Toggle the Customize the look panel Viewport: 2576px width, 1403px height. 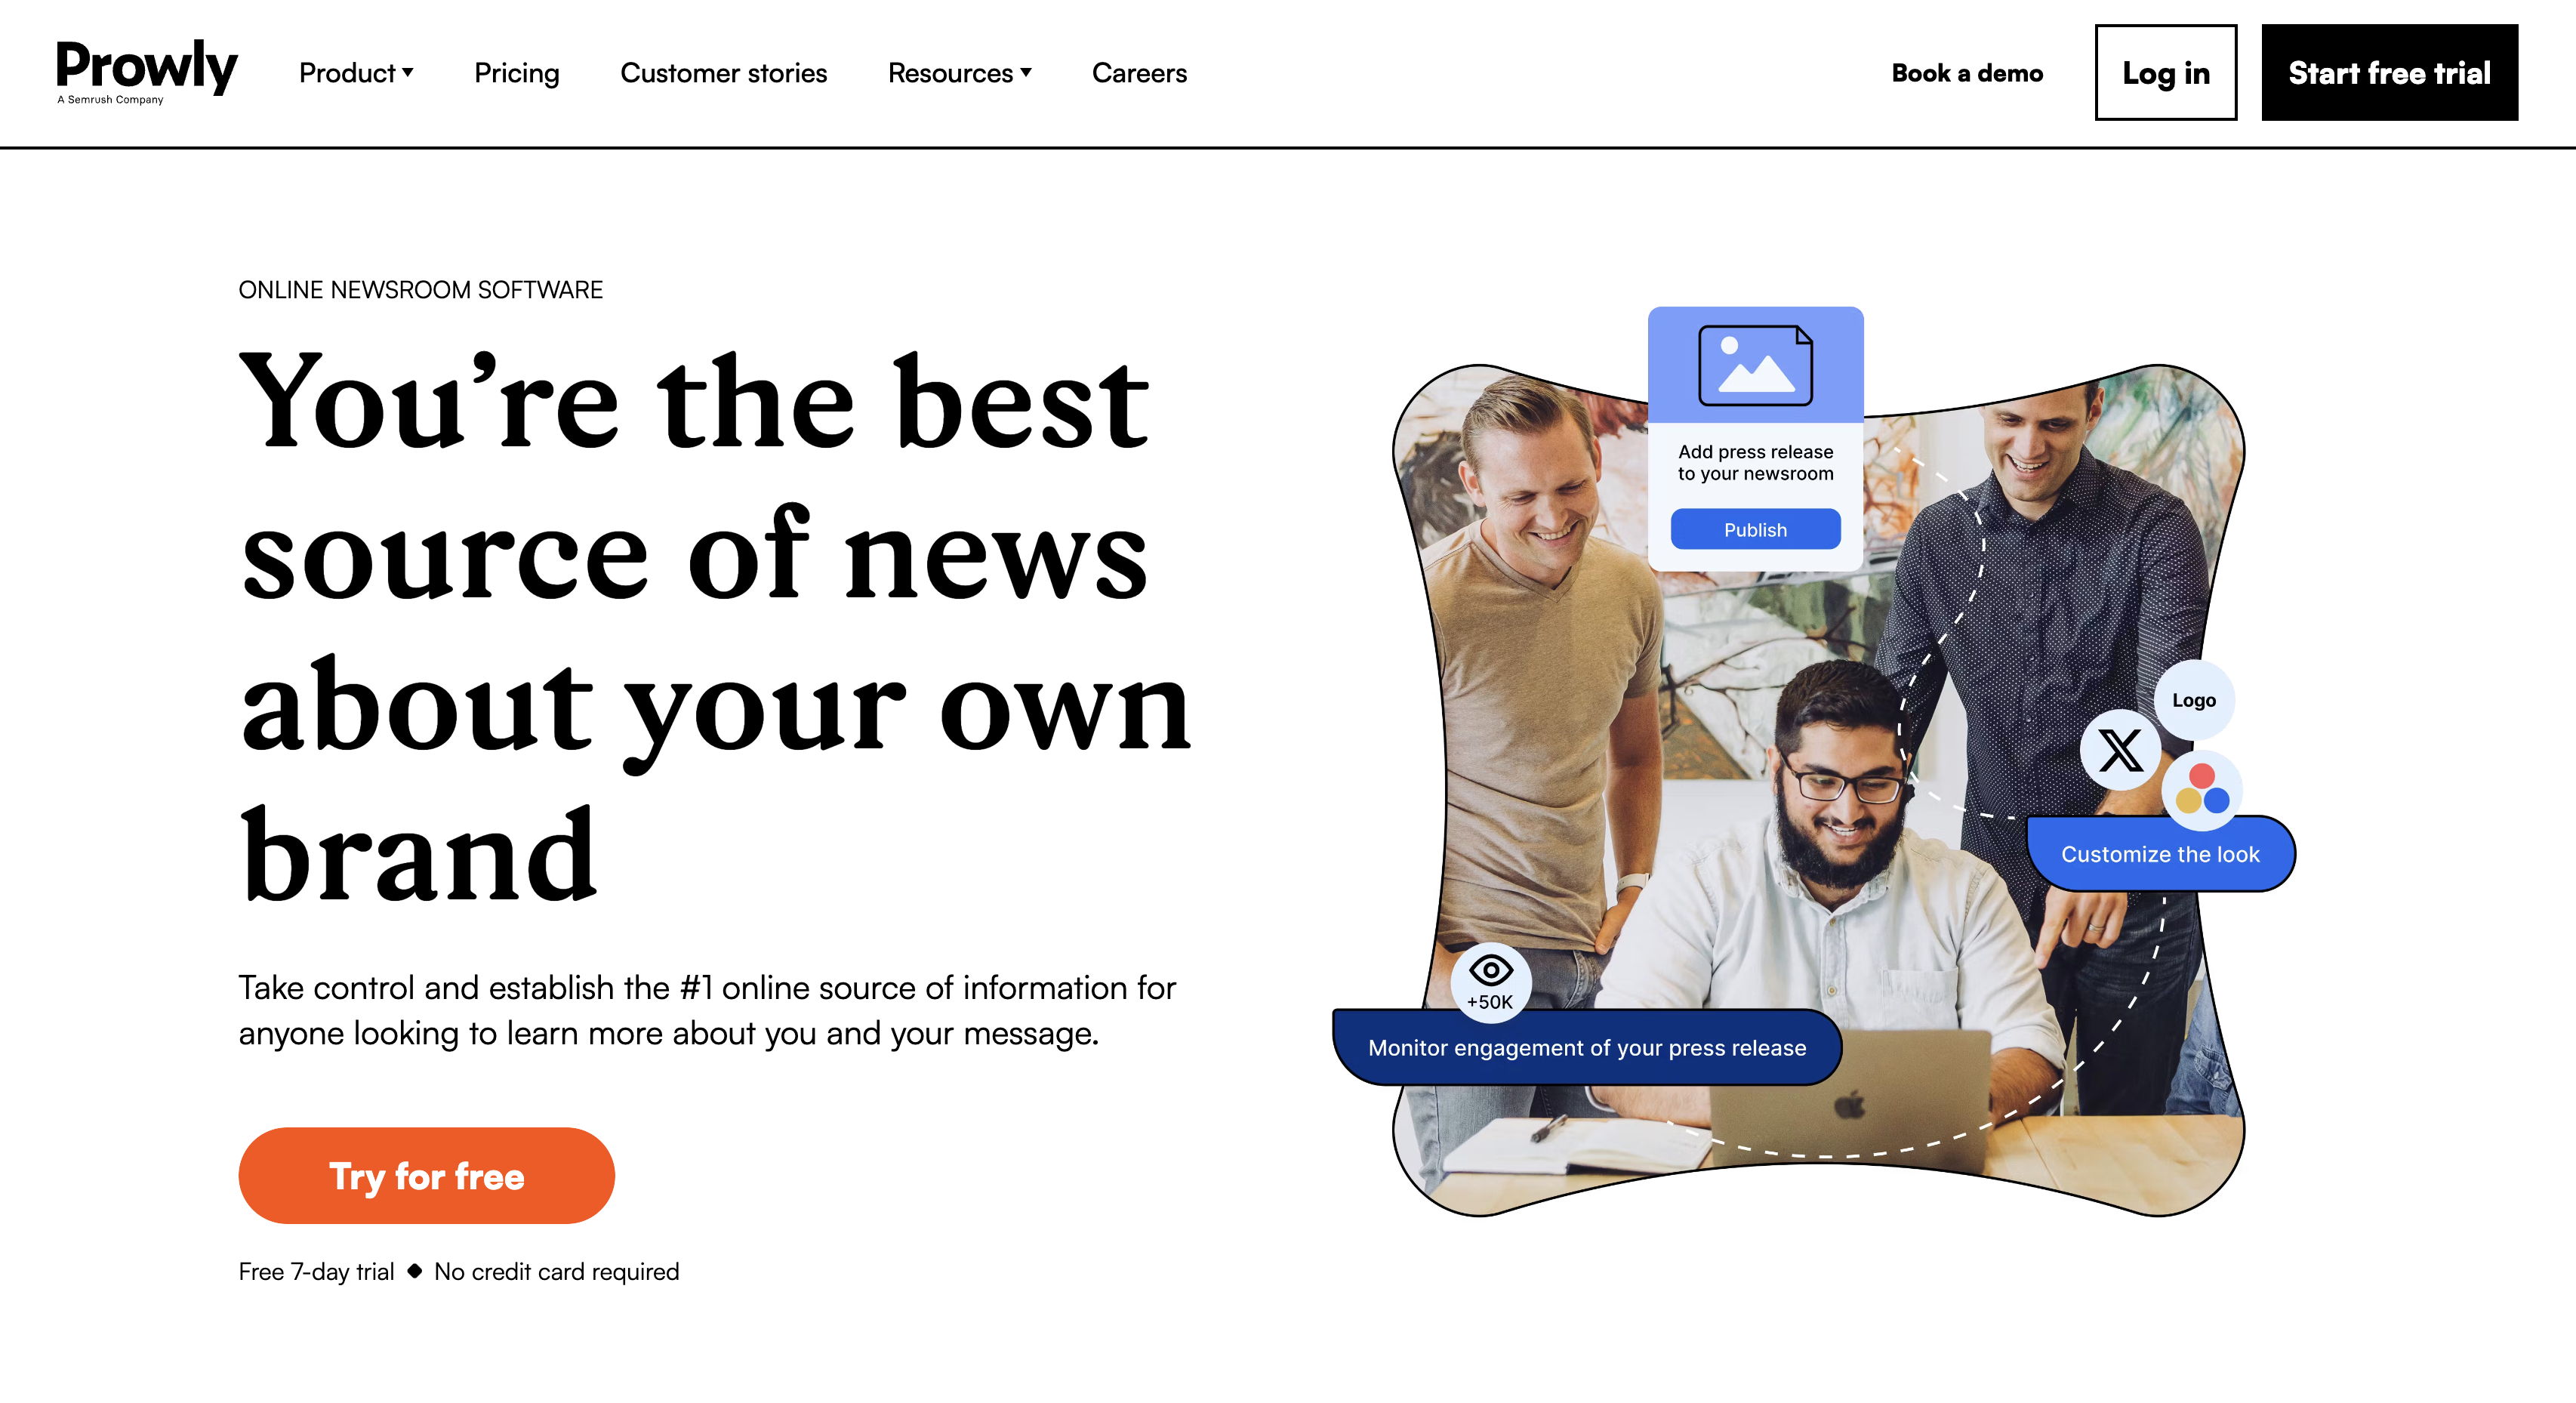[x=2163, y=853]
